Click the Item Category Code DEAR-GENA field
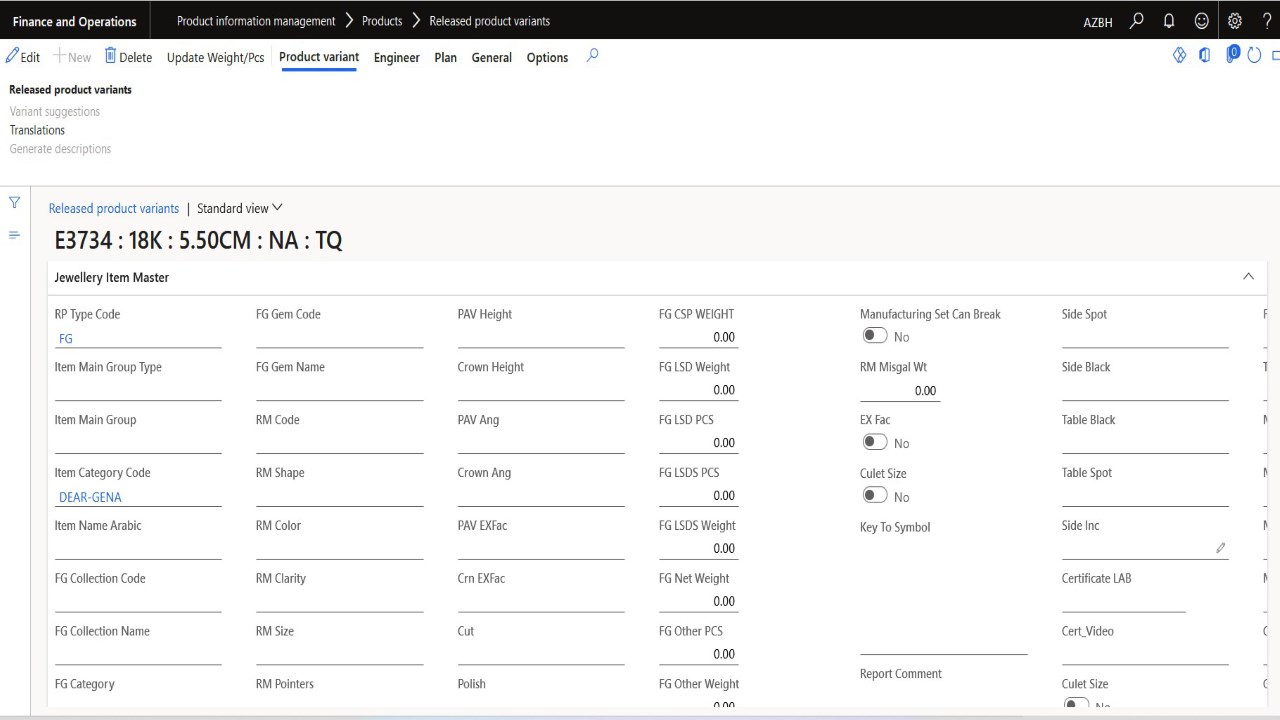1280x720 pixels. (x=138, y=496)
